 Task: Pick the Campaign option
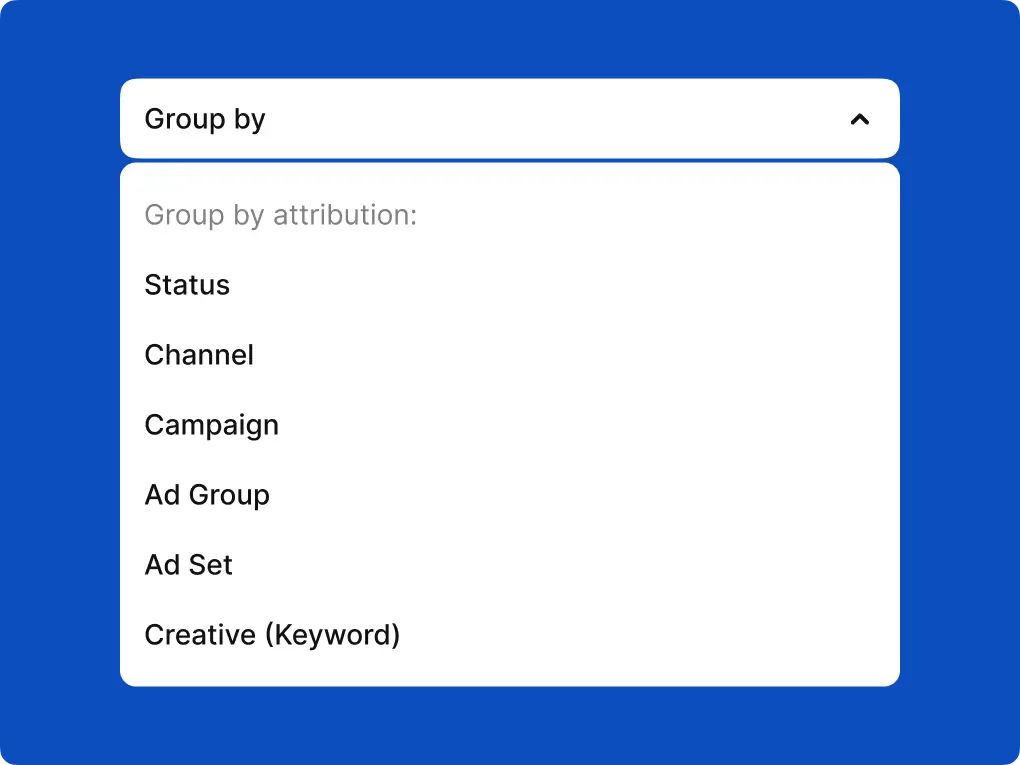pos(211,426)
